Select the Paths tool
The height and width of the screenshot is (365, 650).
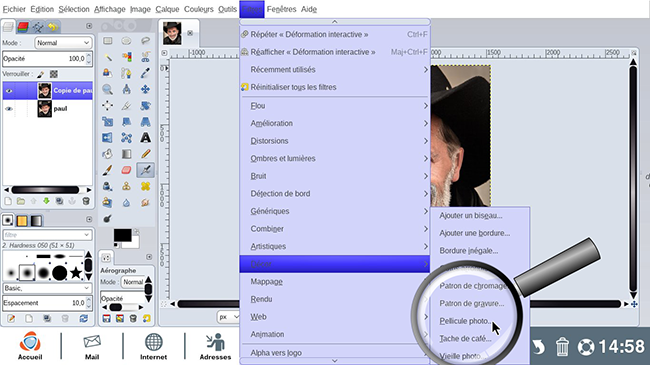coord(126,73)
